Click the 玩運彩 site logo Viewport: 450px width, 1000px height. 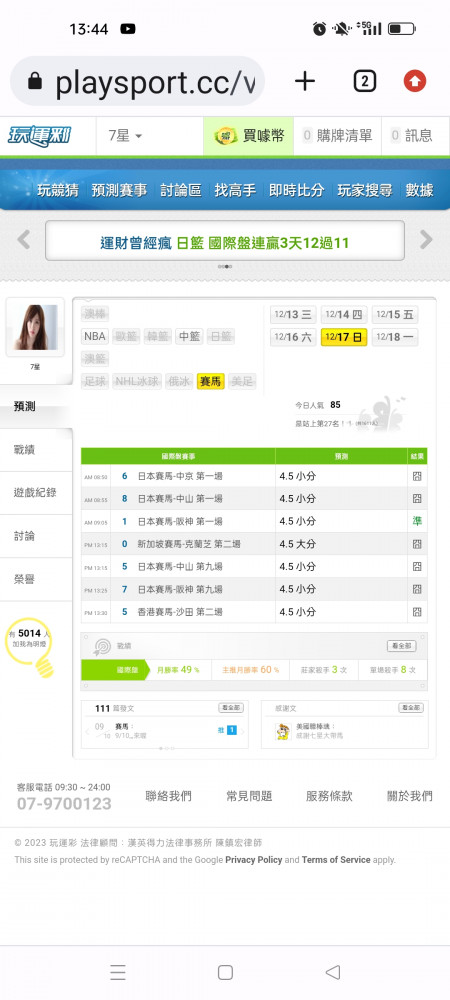(39, 136)
